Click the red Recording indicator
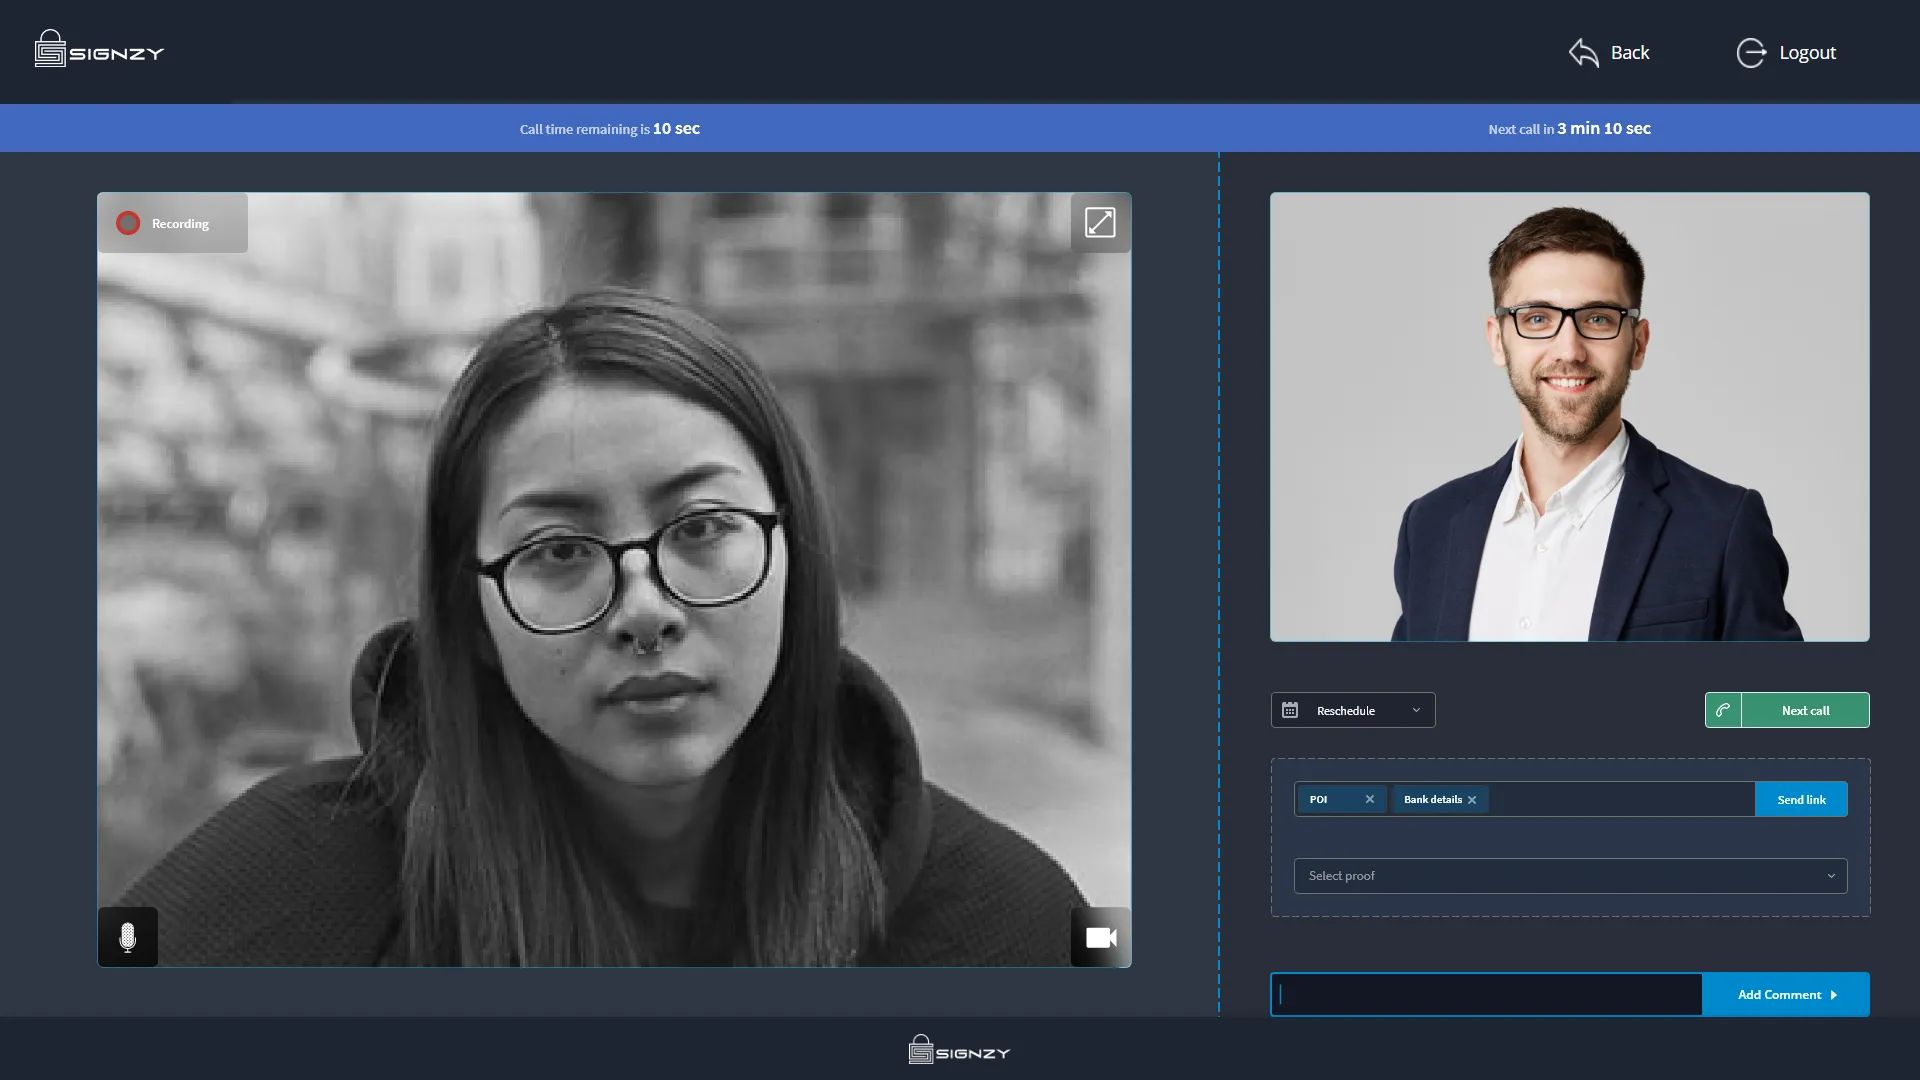 [x=128, y=223]
